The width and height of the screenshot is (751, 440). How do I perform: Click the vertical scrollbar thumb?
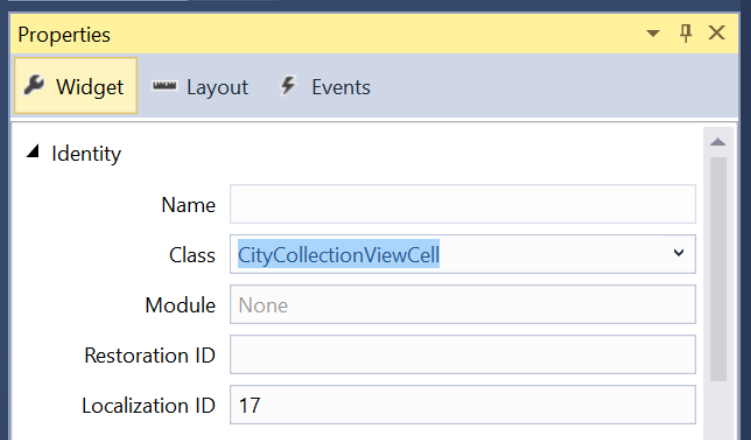[718, 269]
